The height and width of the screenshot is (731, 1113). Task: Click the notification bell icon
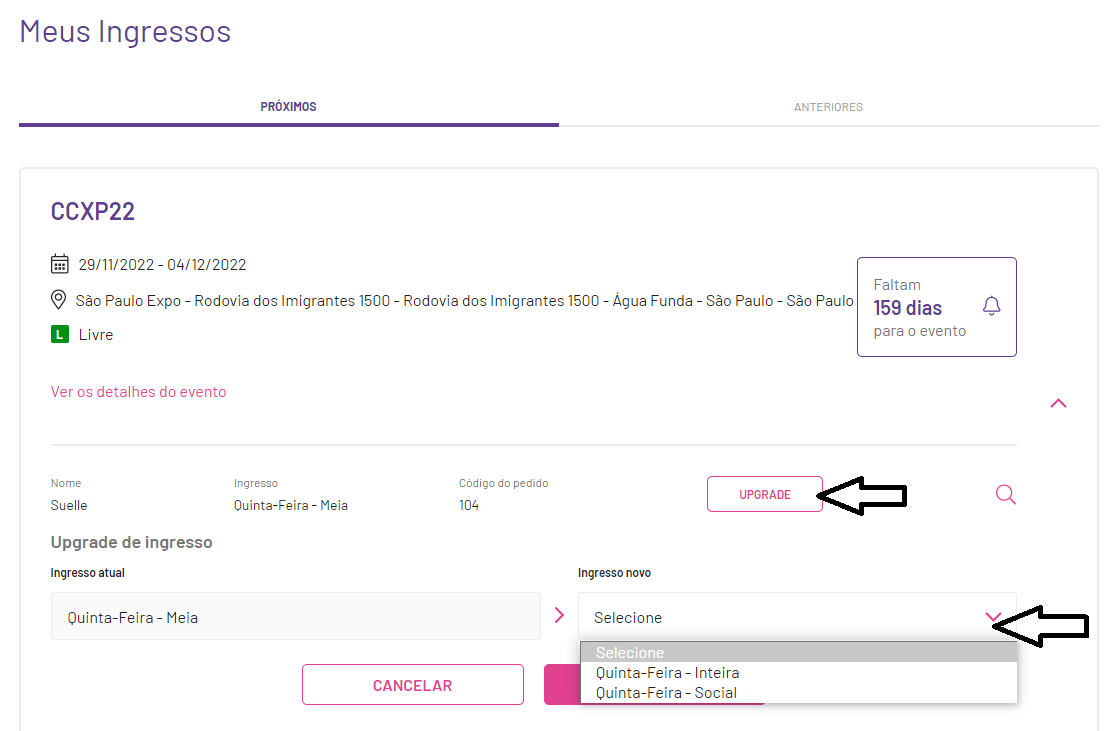[x=992, y=306]
